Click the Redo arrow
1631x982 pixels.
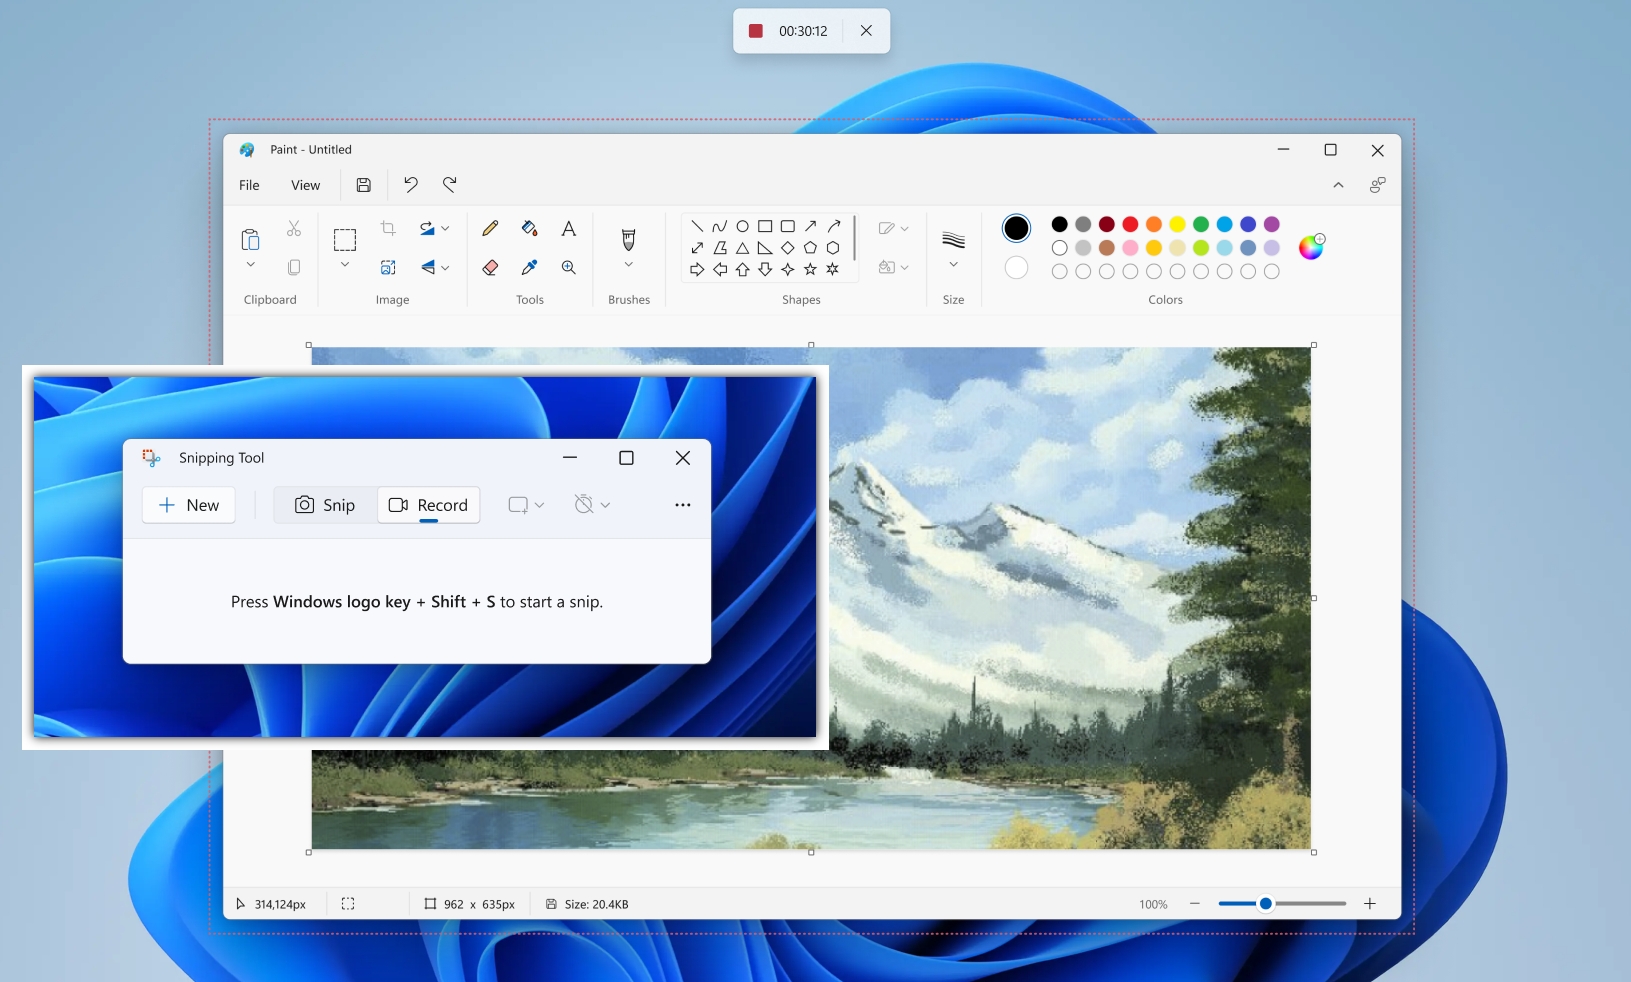pos(450,185)
